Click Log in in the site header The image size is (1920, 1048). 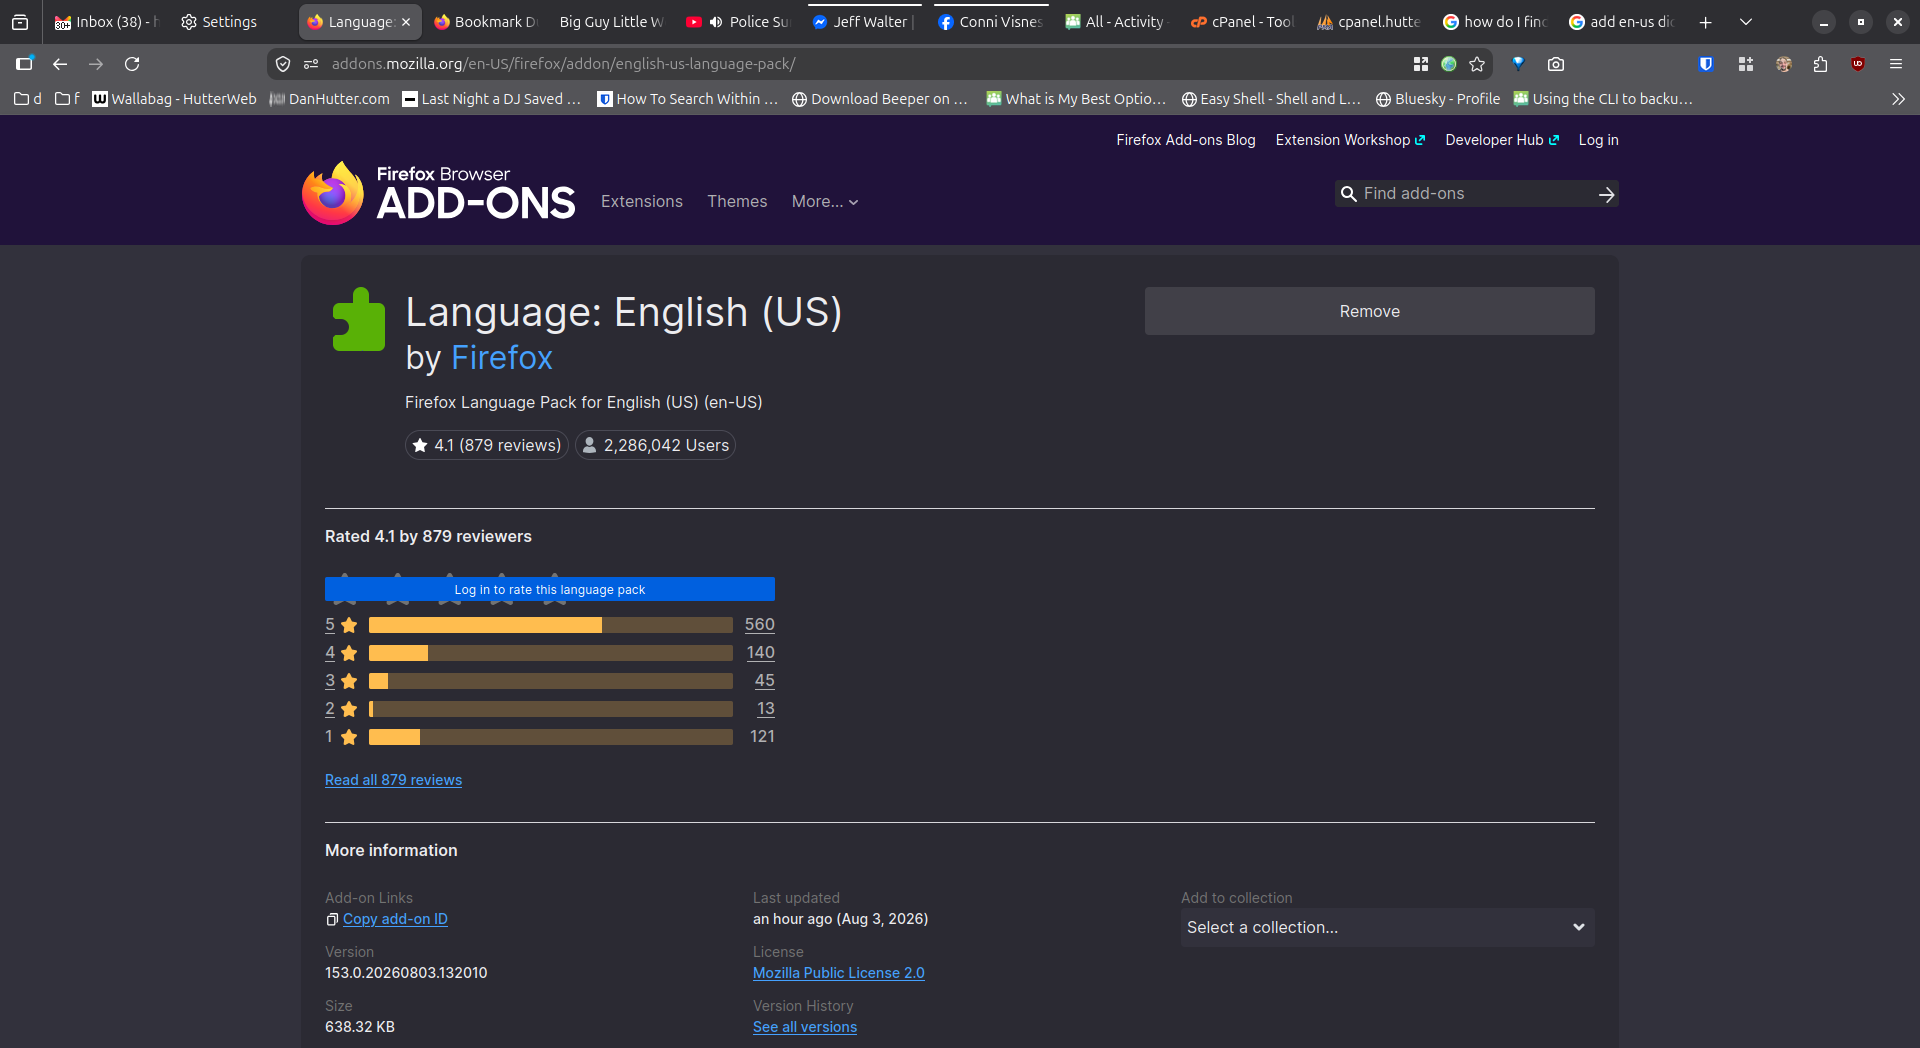pos(1598,140)
